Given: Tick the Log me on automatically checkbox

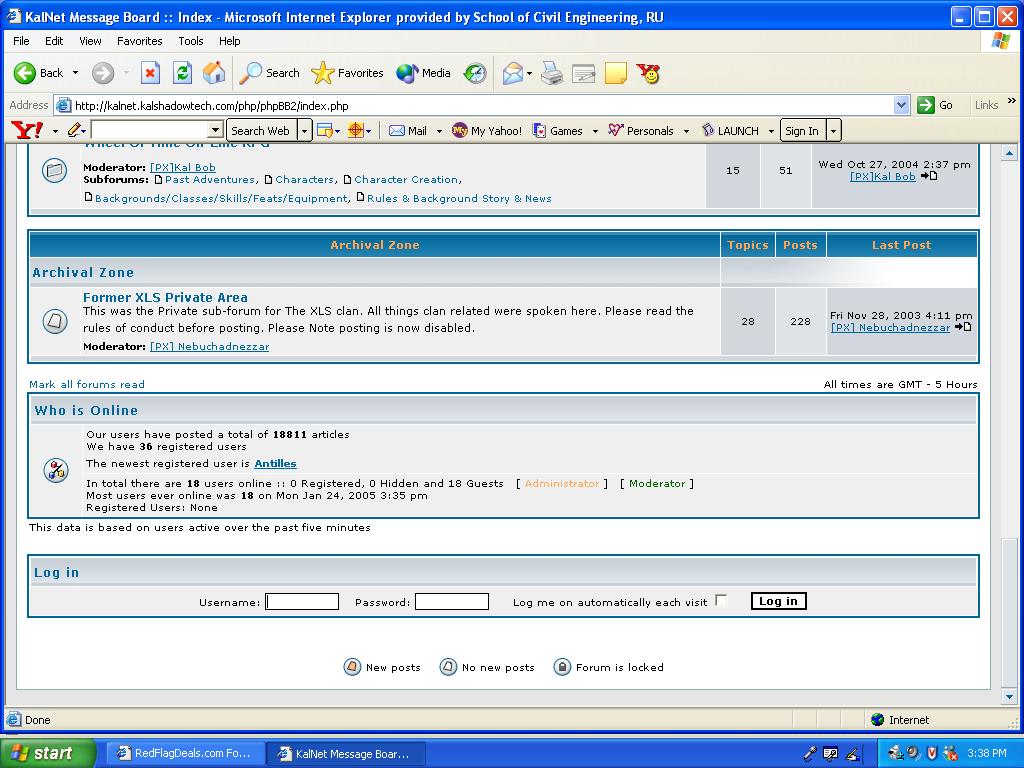Looking at the screenshot, I should point(721,600).
